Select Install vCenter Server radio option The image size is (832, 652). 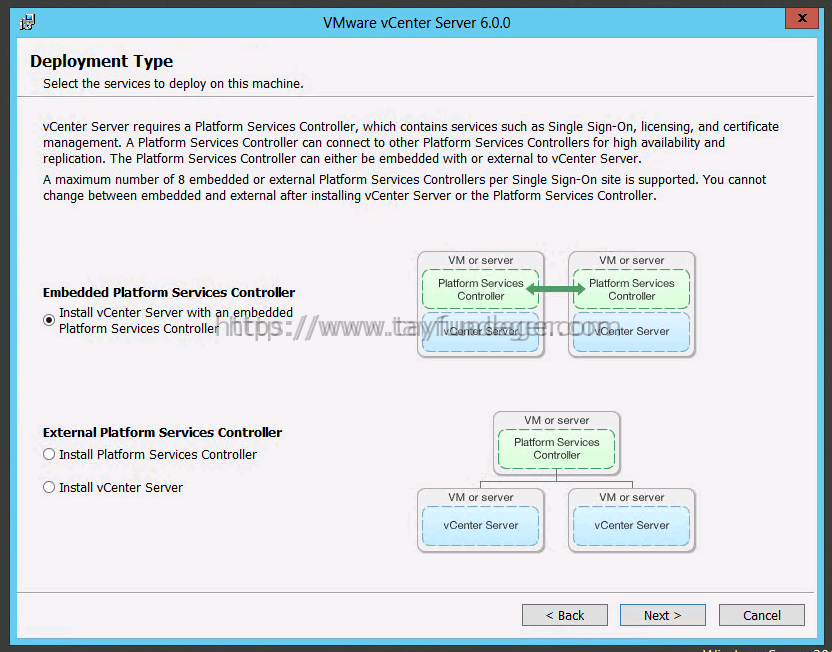(x=49, y=487)
